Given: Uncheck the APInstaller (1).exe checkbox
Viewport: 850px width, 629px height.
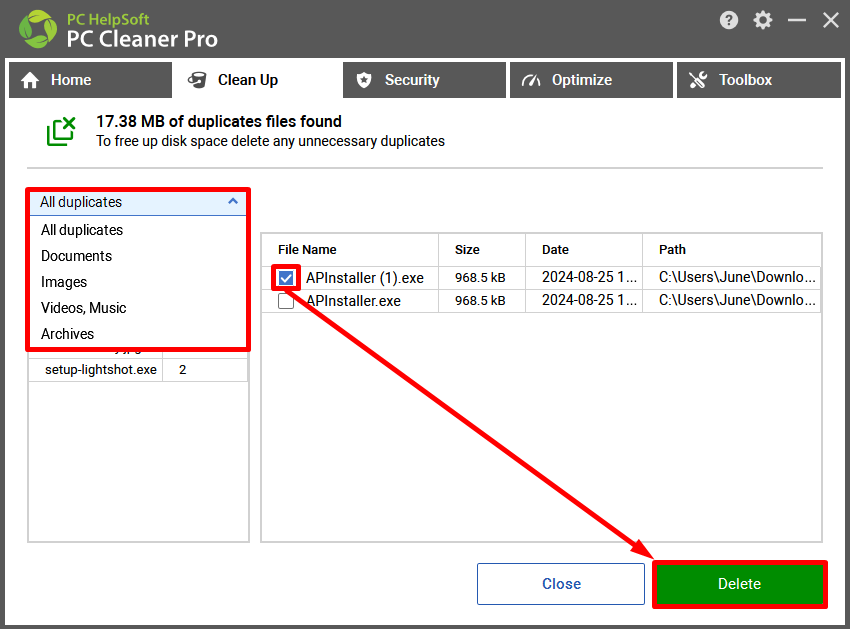Looking at the screenshot, I should 286,278.
